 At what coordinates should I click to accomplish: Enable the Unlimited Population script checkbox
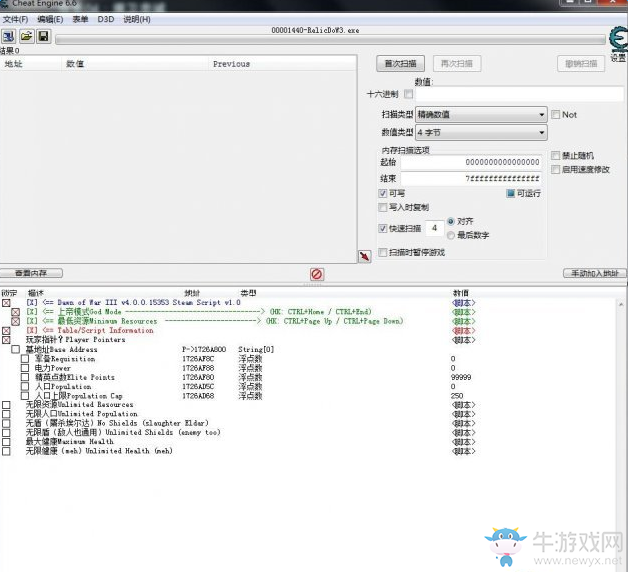(6, 414)
